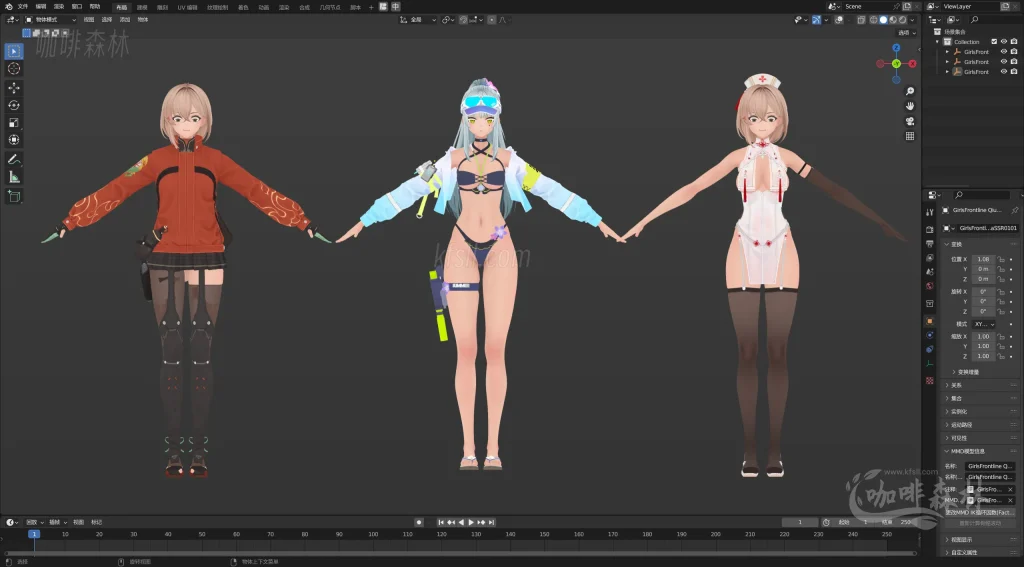The height and width of the screenshot is (567, 1024).
Task: Switch viewport to wireframe shading
Action: [x=874, y=20]
